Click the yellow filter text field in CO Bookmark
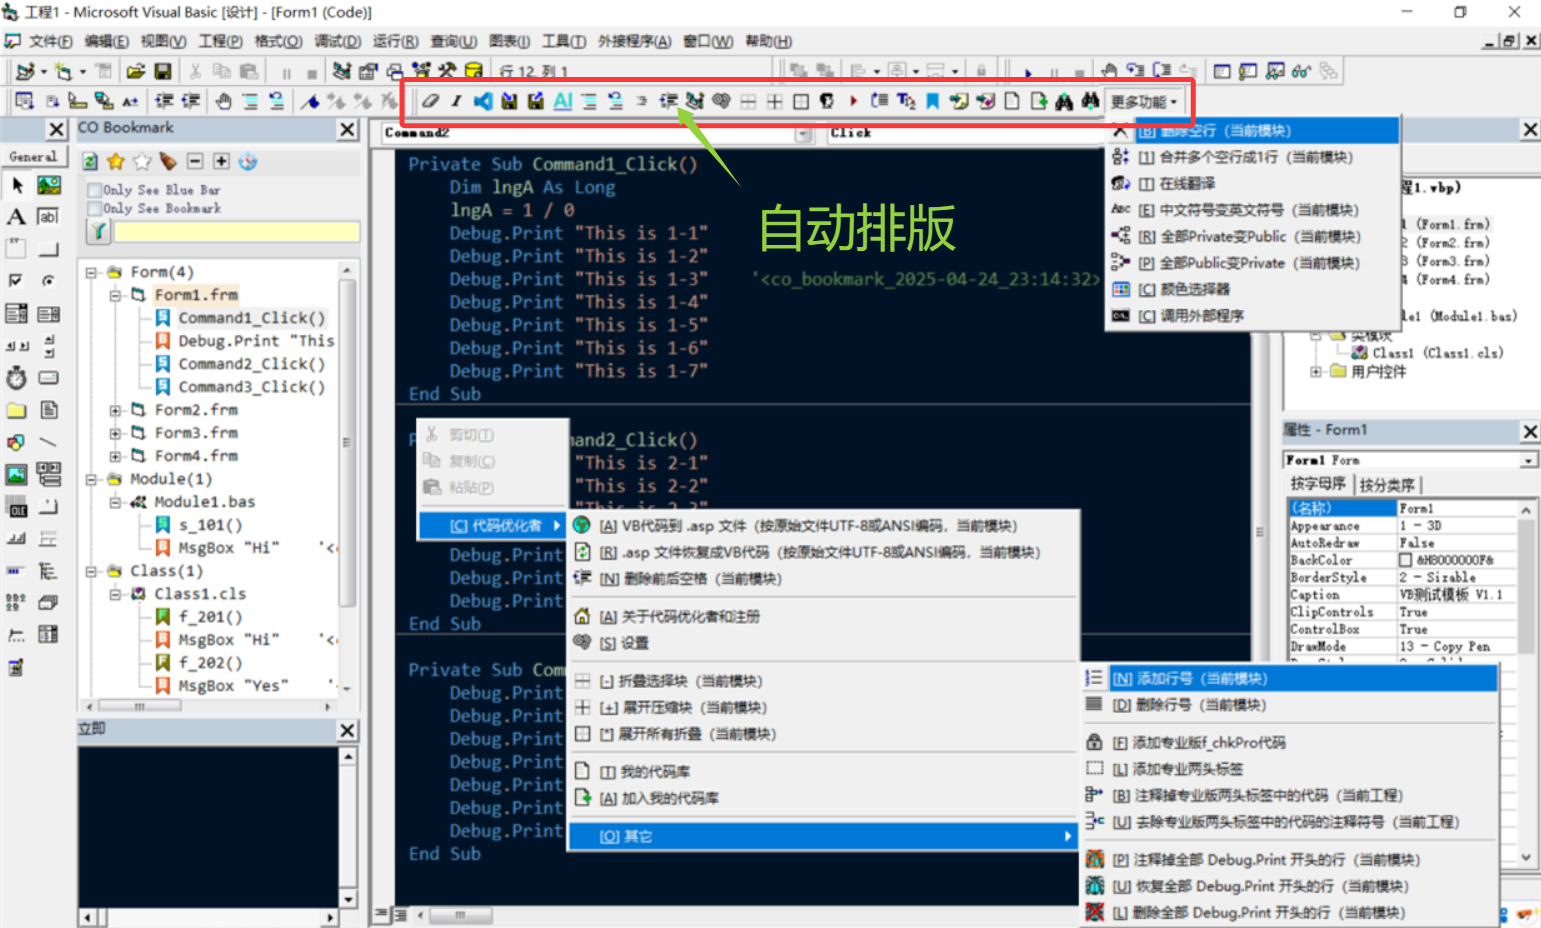The height and width of the screenshot is (928, 1541). tap(236, 232)
